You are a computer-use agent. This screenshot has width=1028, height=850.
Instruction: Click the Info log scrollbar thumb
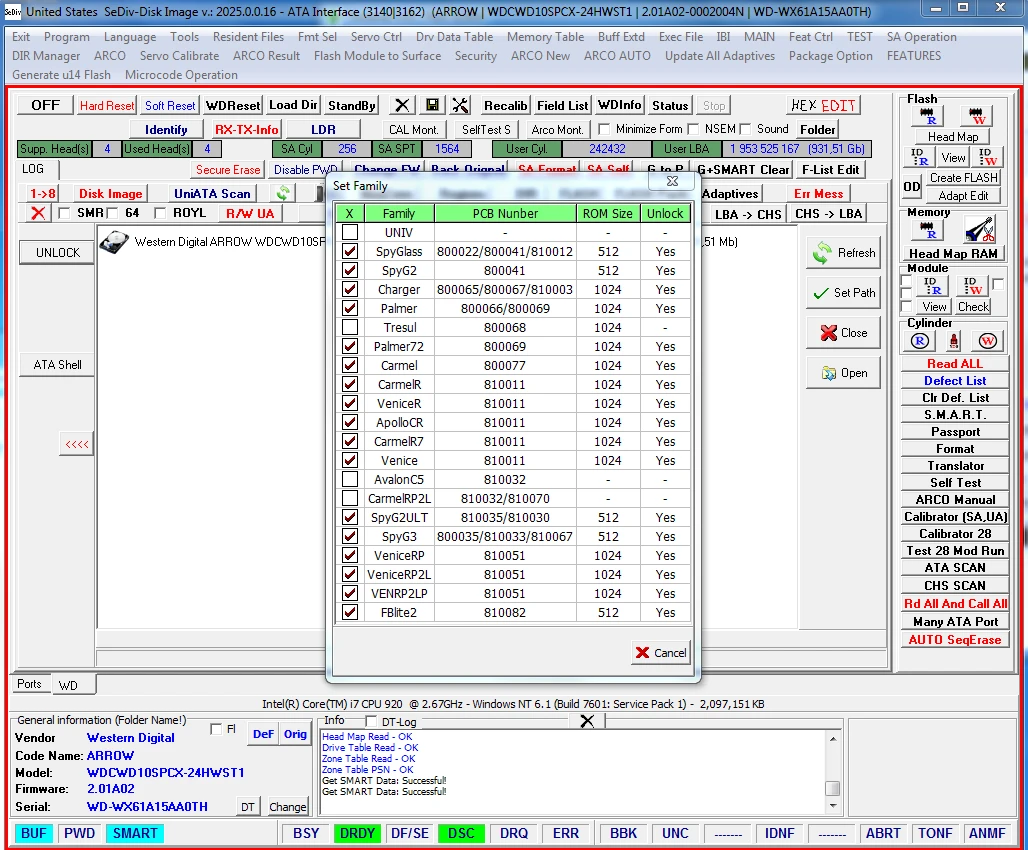click(x=833, y=788)
